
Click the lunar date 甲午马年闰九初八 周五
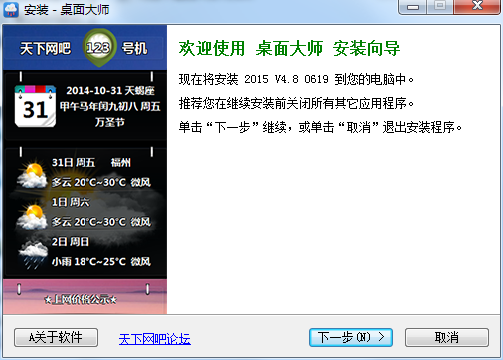tap(110, 106)
